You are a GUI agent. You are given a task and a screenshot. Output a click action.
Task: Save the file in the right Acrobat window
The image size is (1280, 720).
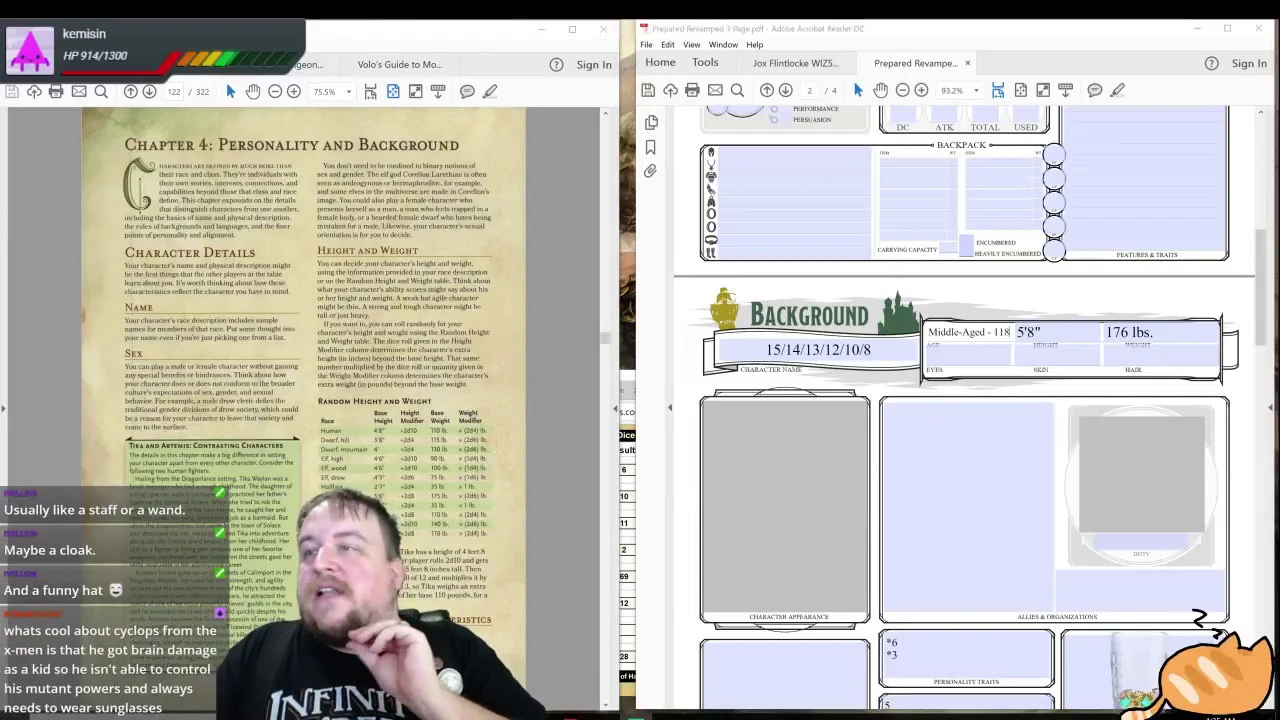tap(648, 90)
